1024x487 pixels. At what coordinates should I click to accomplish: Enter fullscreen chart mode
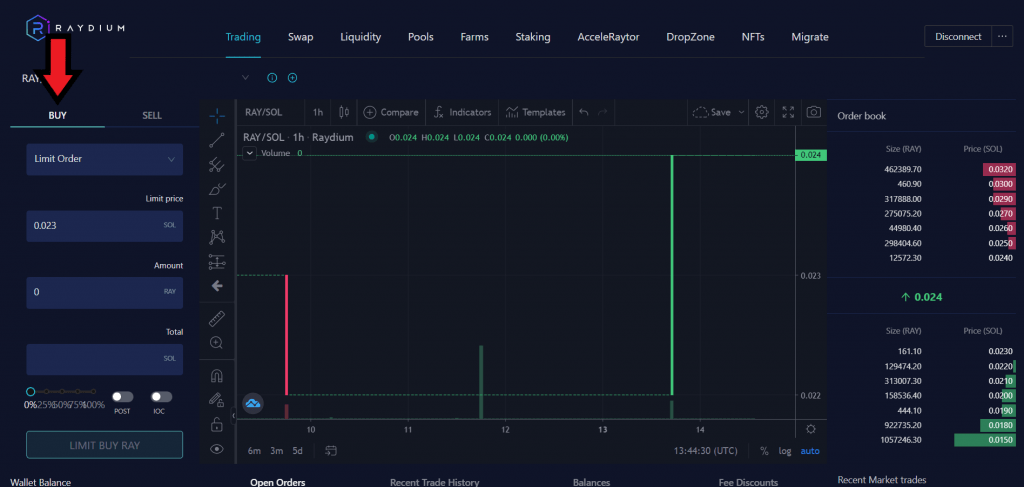pyautogui.click(x=788, y=112)
